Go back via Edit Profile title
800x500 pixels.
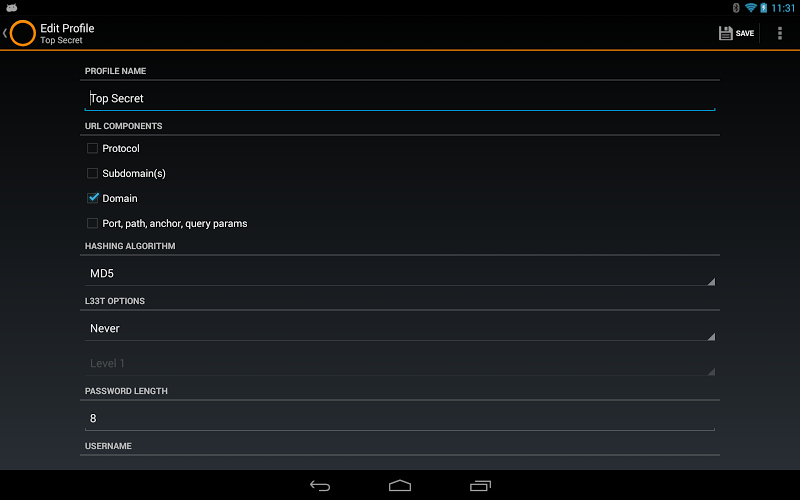pyautogui.click(x=67, y=28)
